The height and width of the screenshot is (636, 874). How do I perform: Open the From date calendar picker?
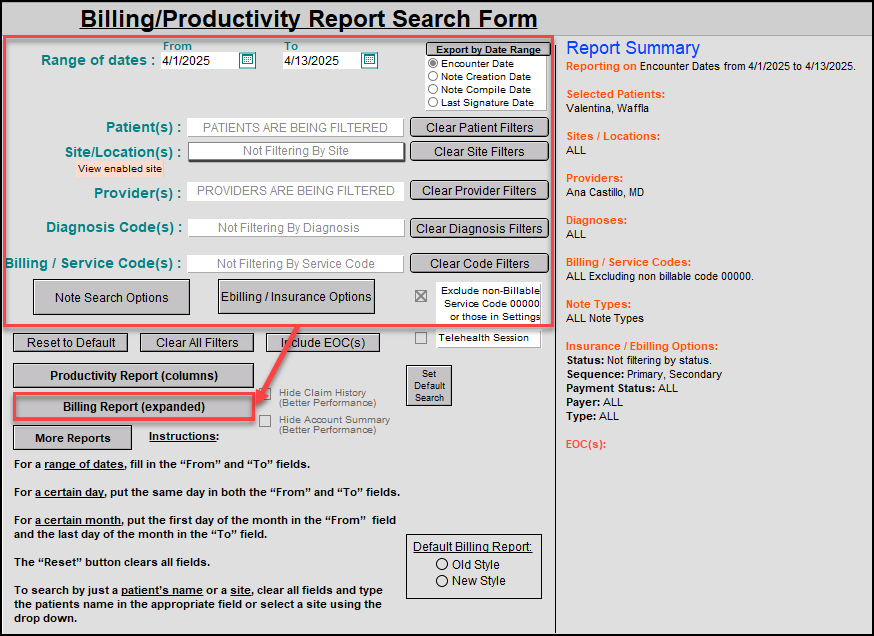tap(246, 60)
